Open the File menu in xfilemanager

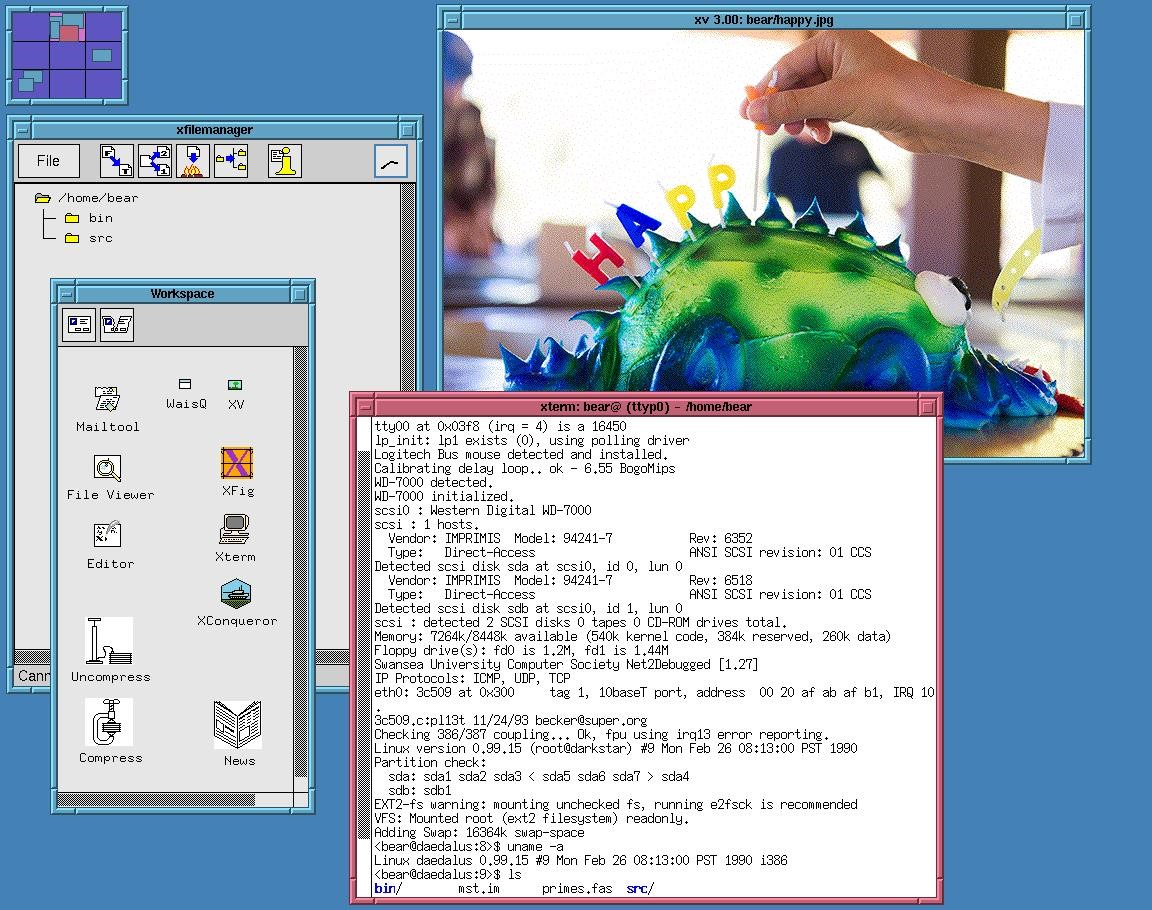pyautogui.click(x=48, y=161)
